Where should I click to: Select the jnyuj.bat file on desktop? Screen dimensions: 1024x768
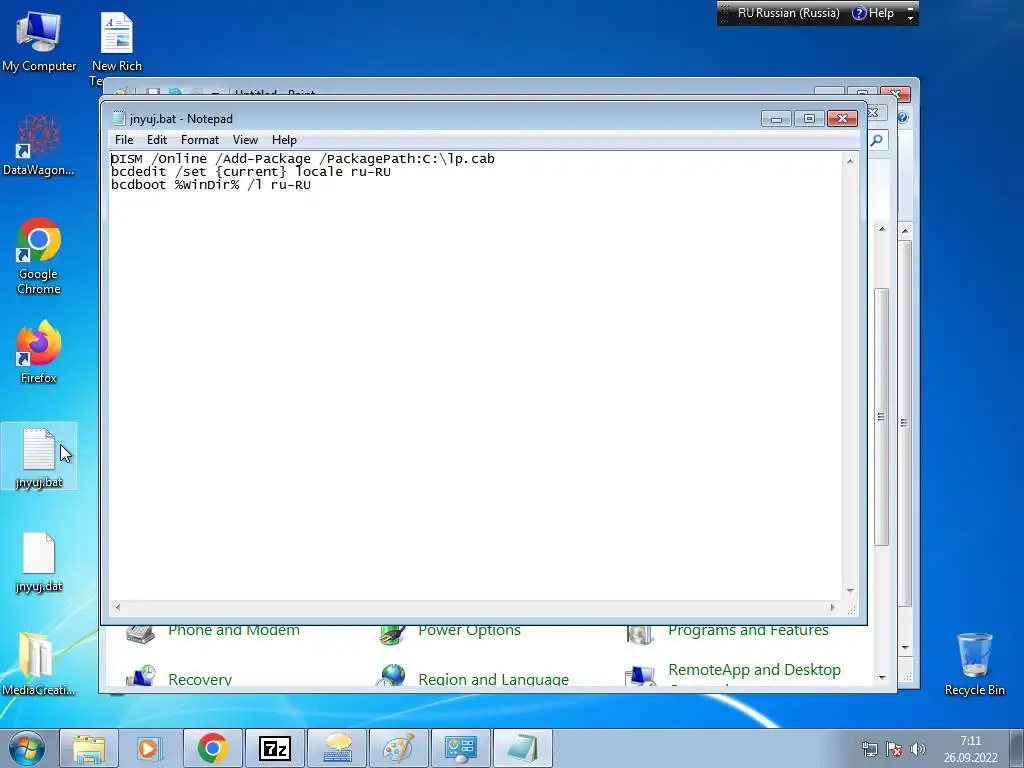click(39, 457)
